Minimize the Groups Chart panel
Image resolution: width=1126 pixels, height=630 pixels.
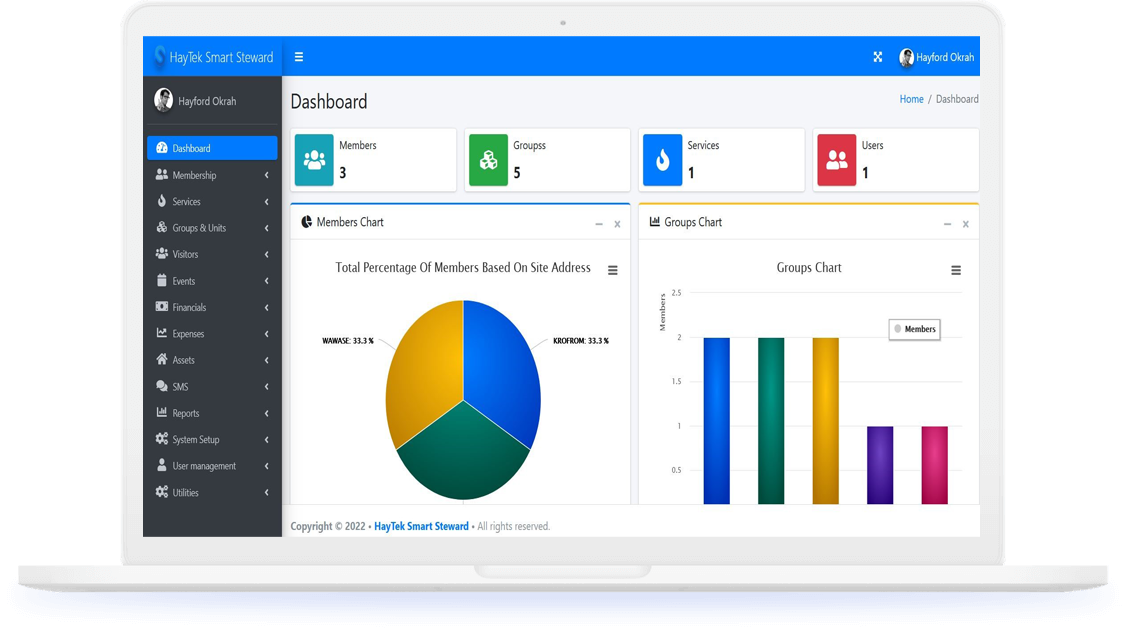(x=947, y=224)
